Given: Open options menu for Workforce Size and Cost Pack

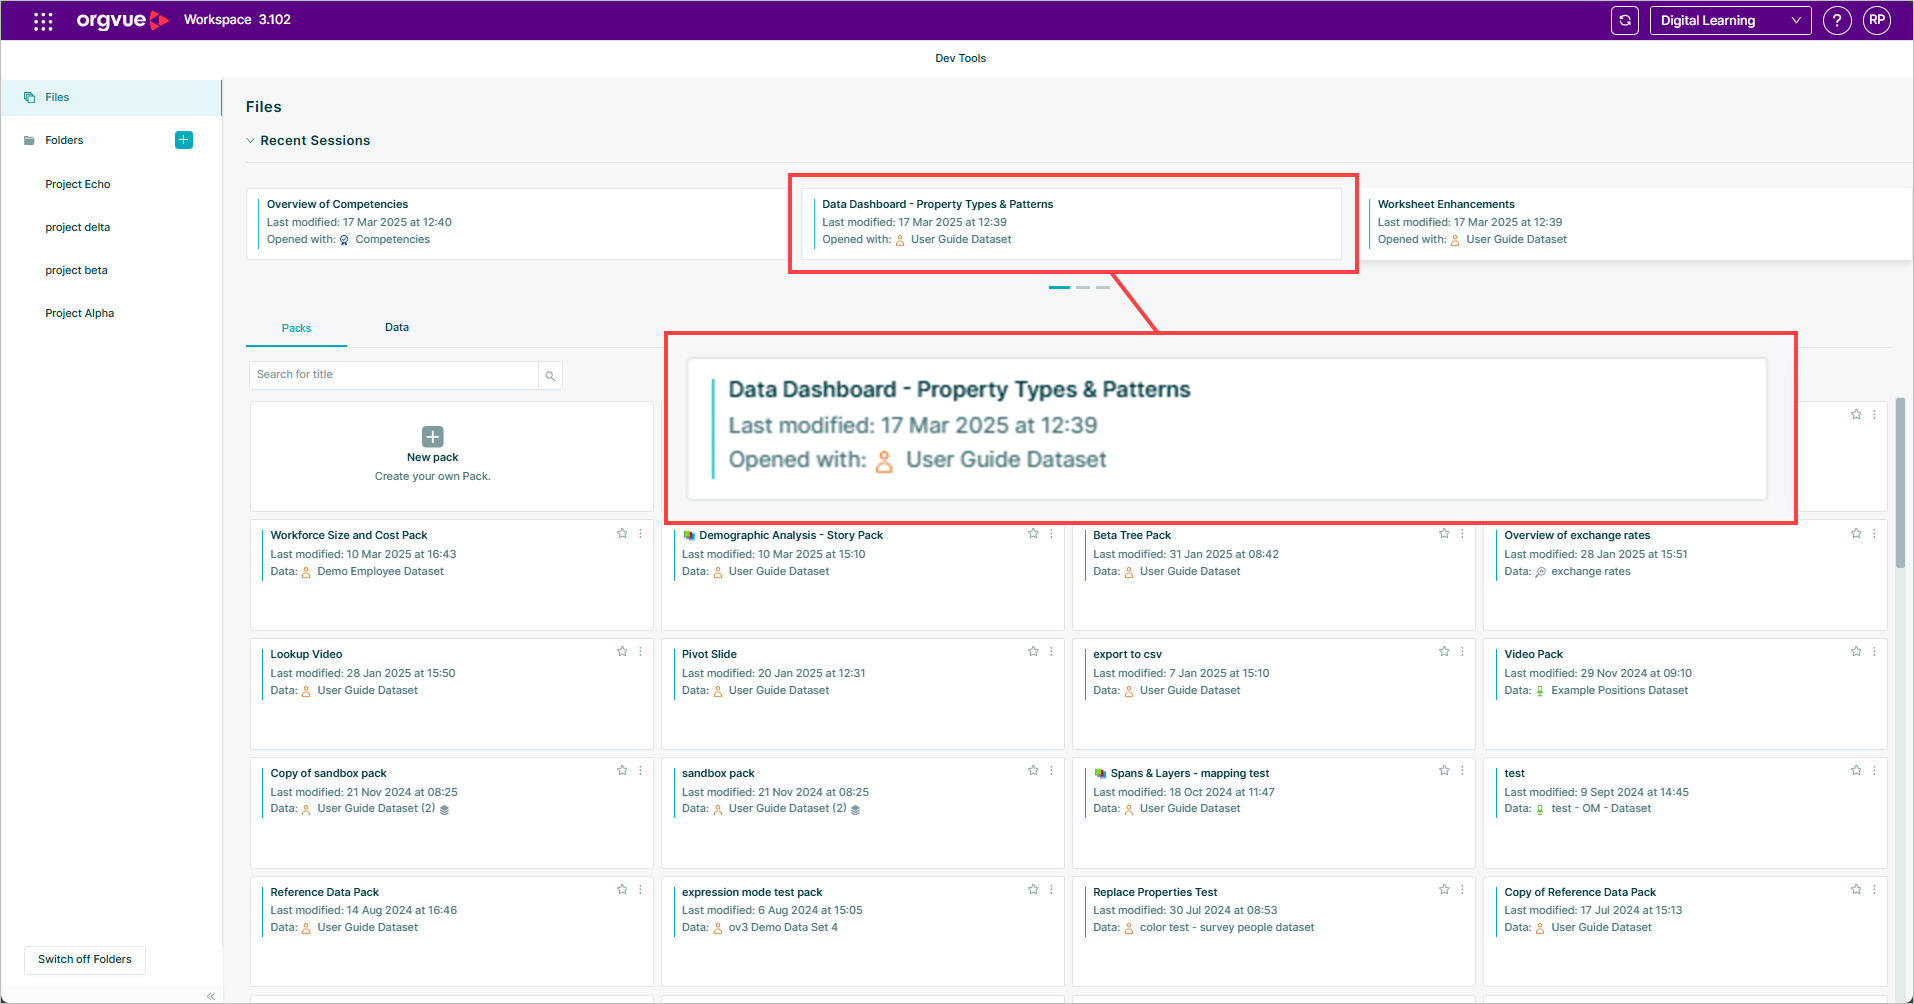Looking at the screenshot, I should pos(641,534).
